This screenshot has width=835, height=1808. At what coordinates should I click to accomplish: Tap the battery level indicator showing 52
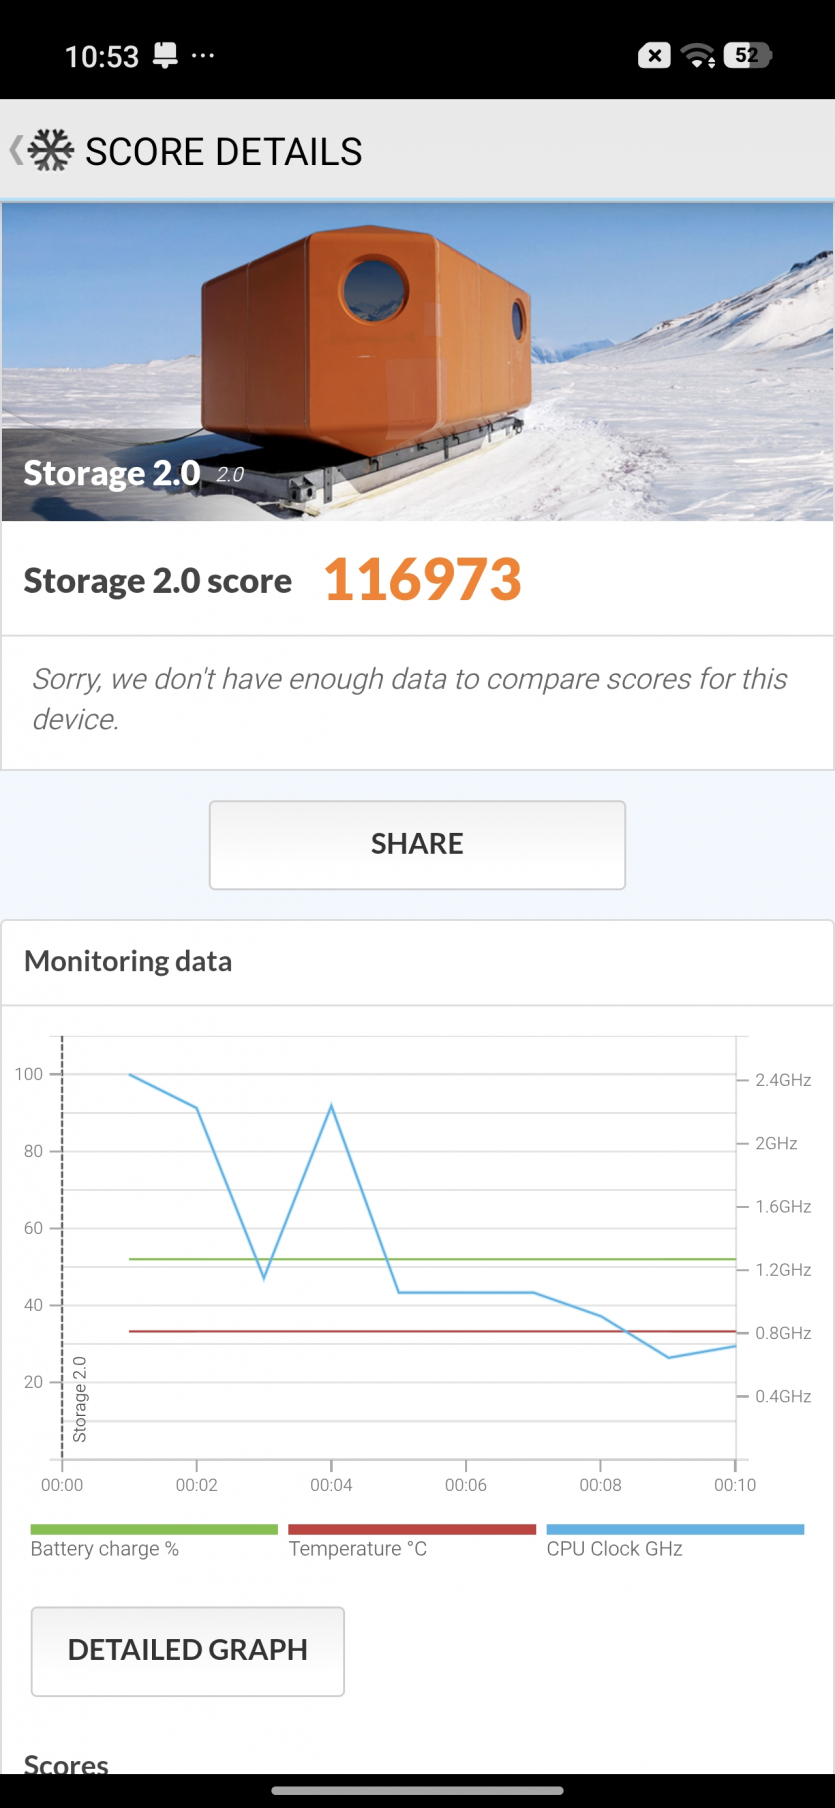[748, 55]
